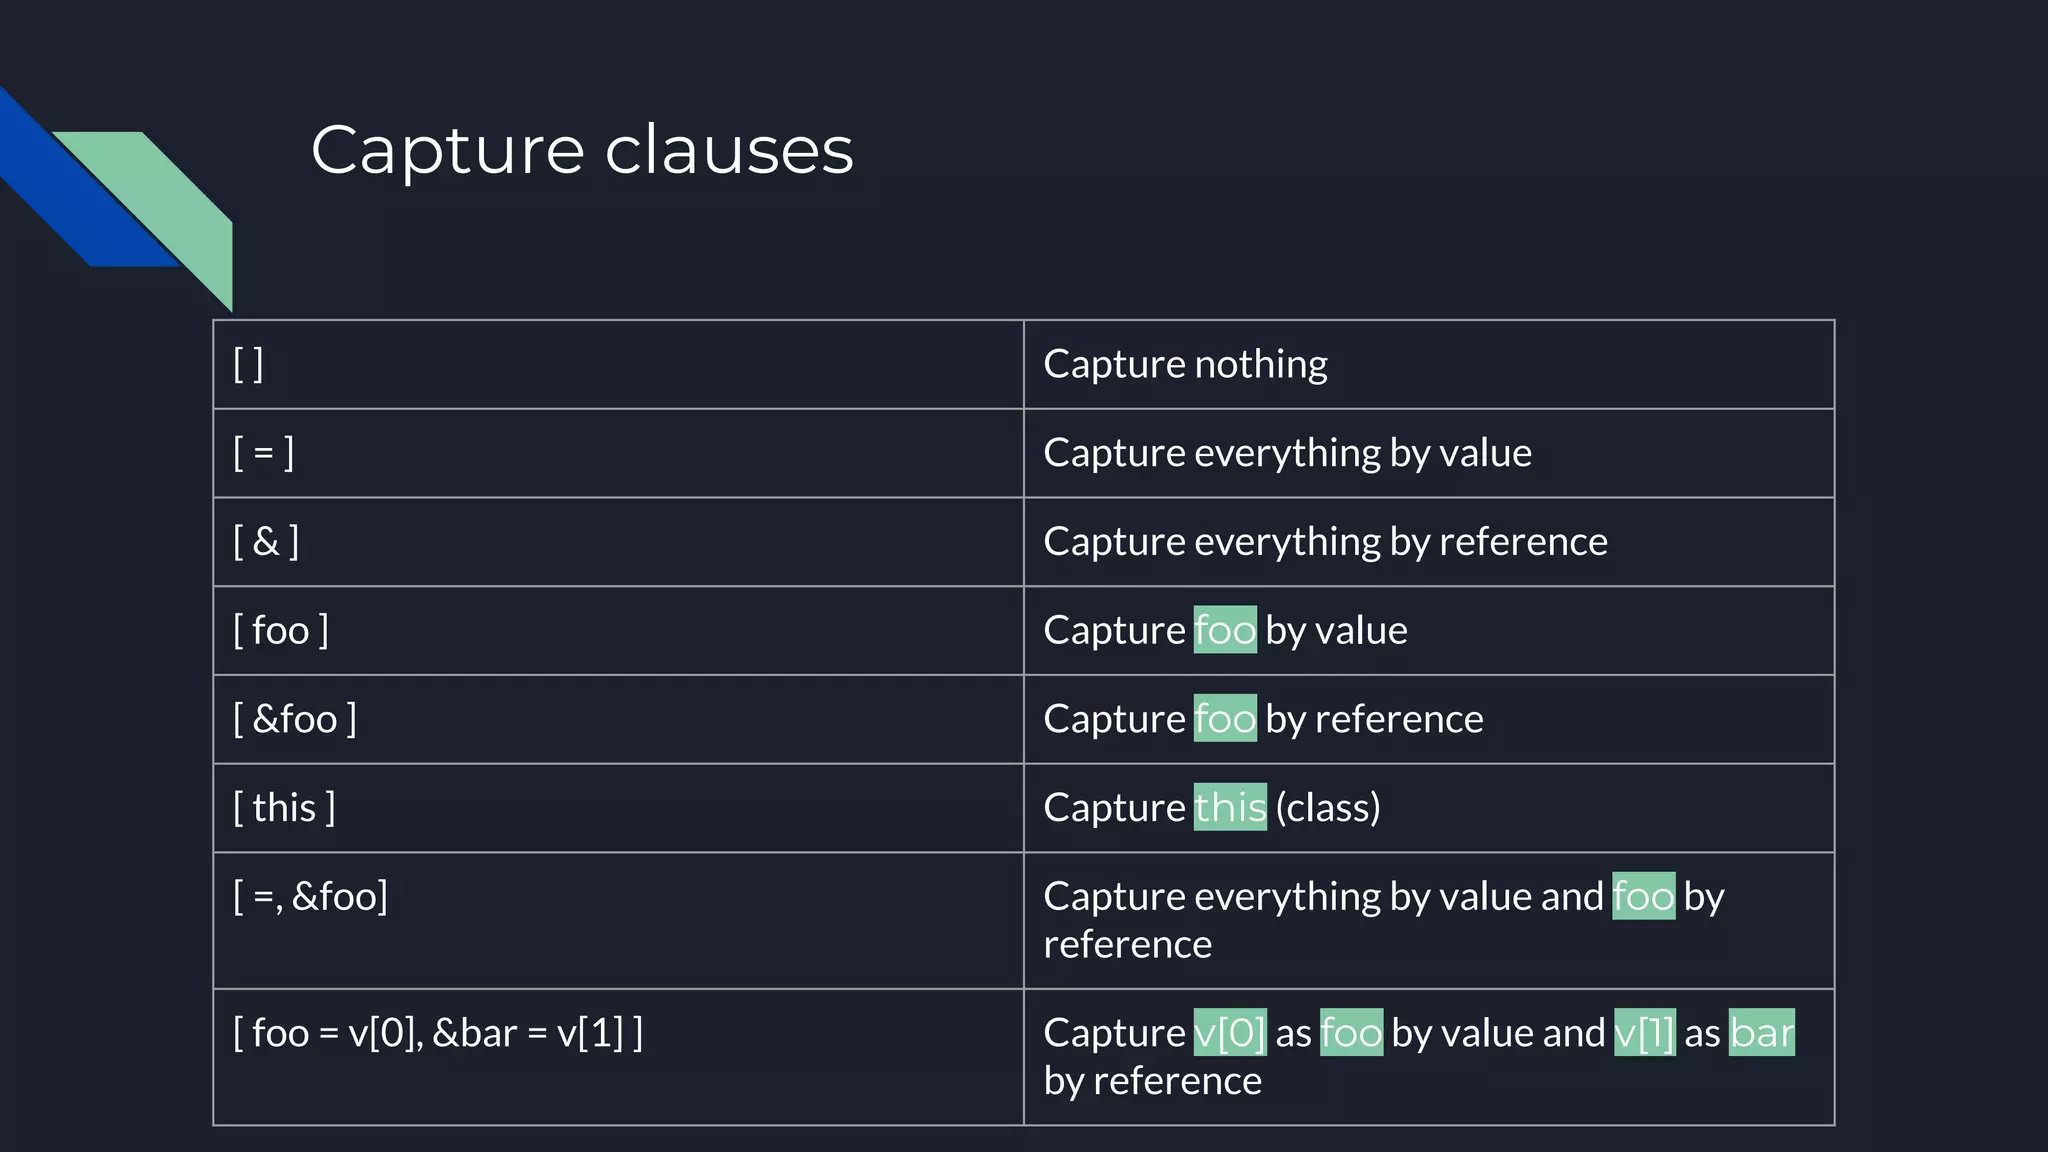Click highlighted "foo" in "Capture foo by value"

(x=1225, y=630)
